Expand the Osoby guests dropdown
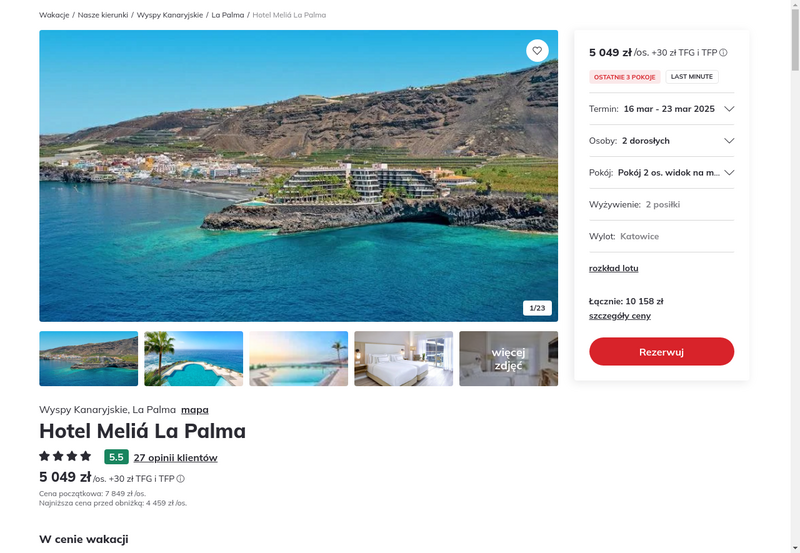This screenshot has width=800, height=553. click(661, 141)
